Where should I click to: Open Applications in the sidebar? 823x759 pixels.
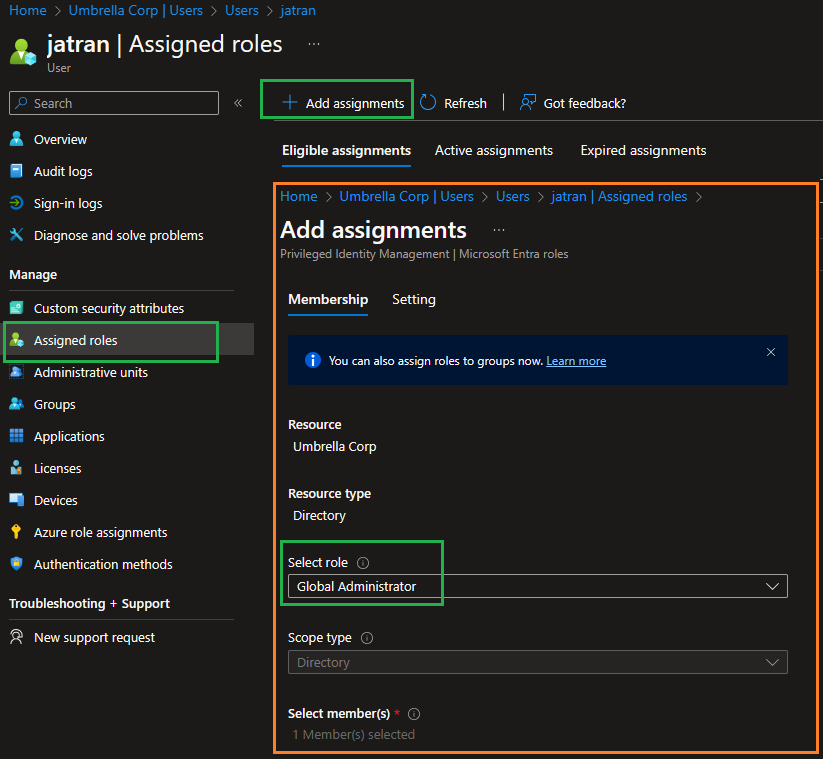pyautogui.click(x=69, y=437)
